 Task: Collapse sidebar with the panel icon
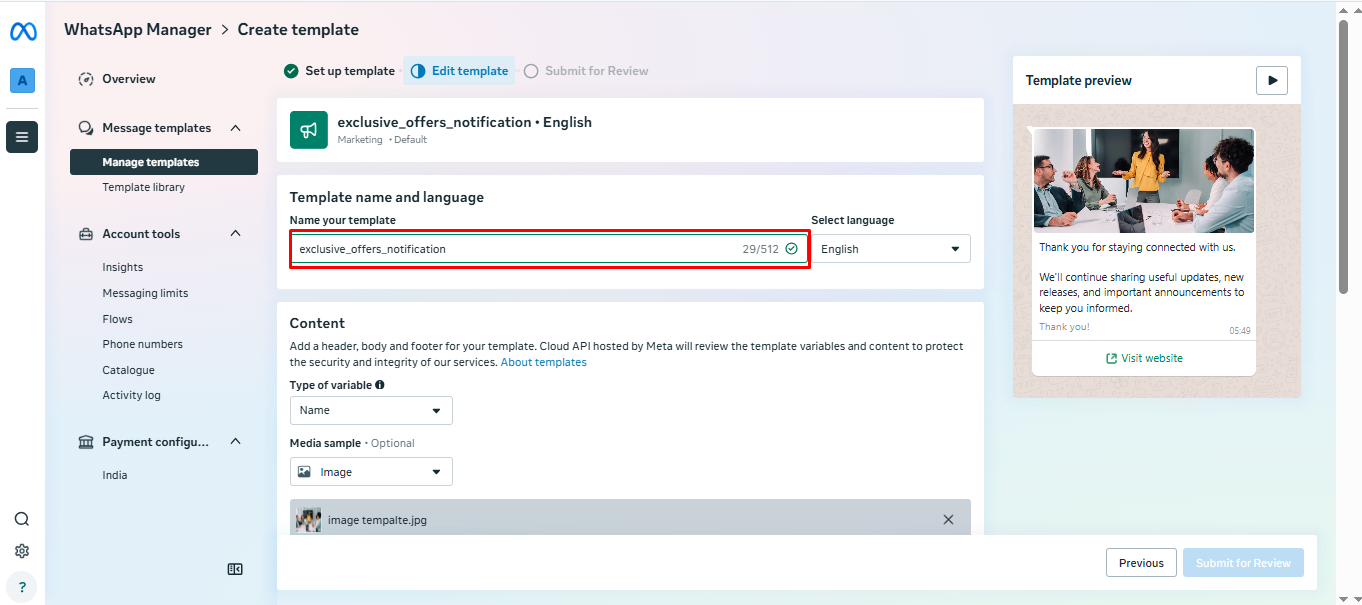[235, 569]
